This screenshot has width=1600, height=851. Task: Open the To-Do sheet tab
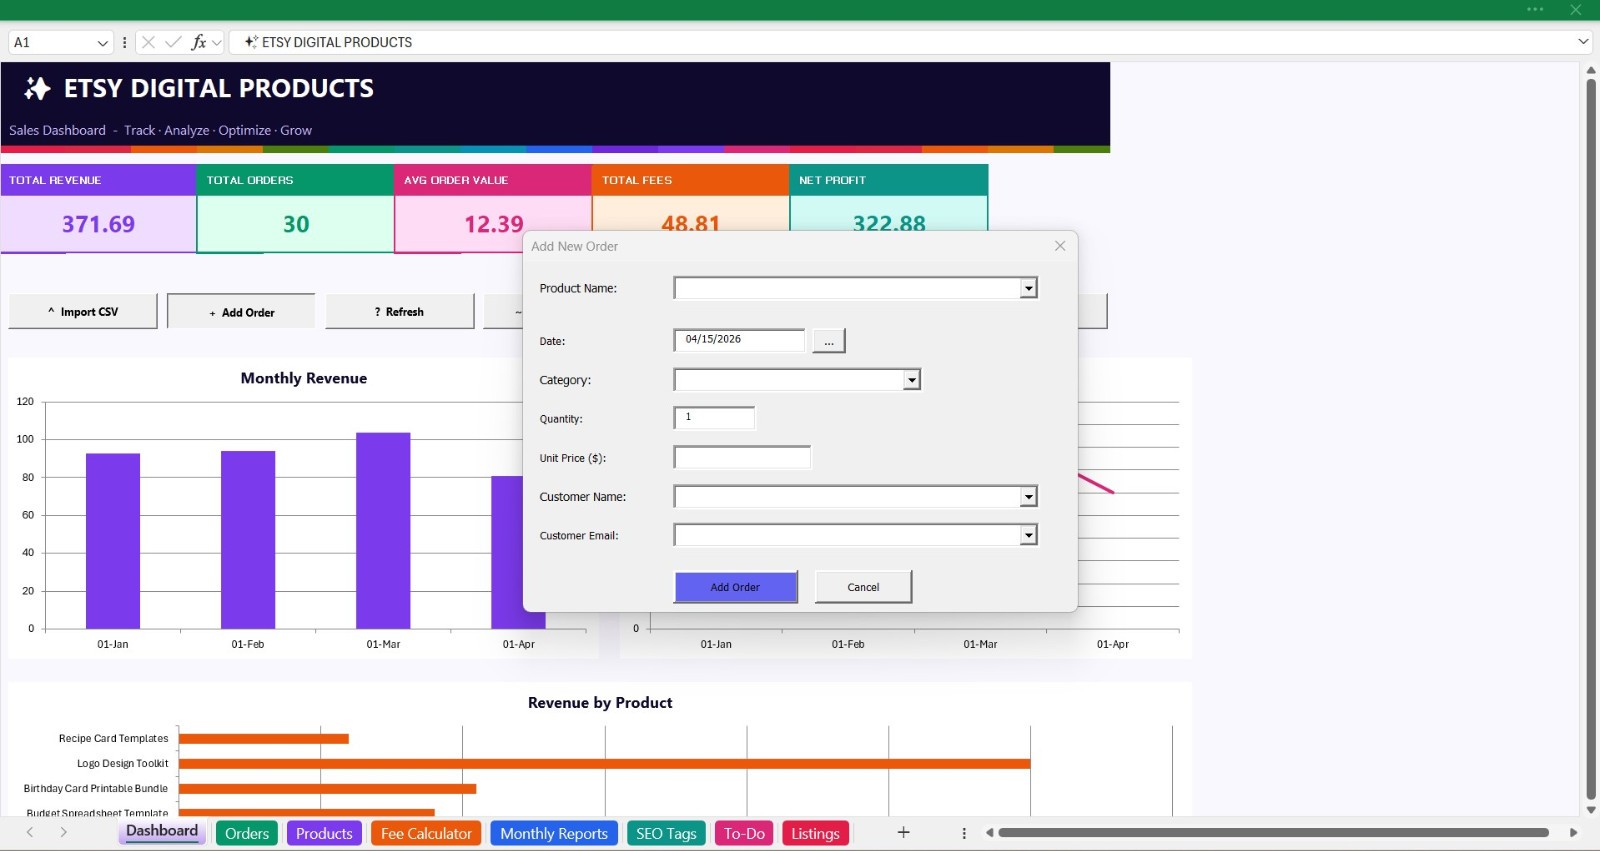(x=744, y=833)
